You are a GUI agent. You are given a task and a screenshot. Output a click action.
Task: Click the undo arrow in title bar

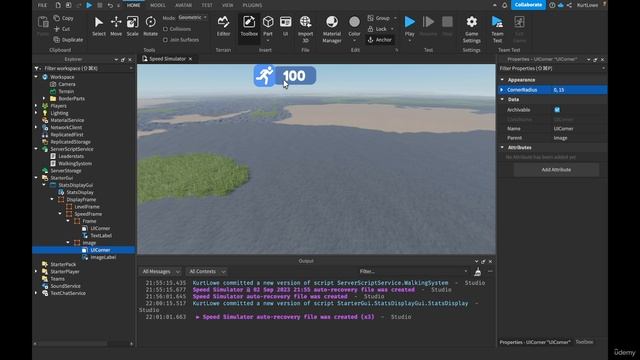(110, 5)
